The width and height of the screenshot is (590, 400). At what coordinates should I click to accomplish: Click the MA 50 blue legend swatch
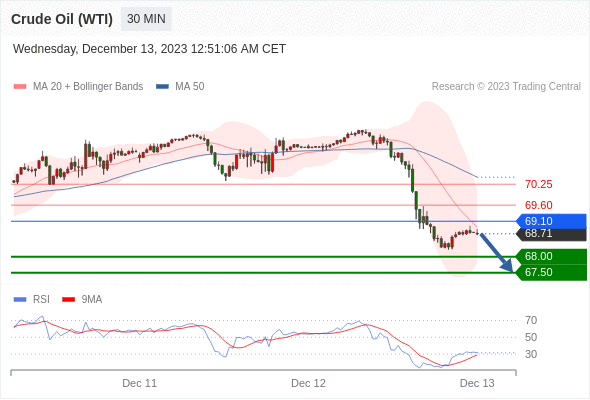click(162, 87)
